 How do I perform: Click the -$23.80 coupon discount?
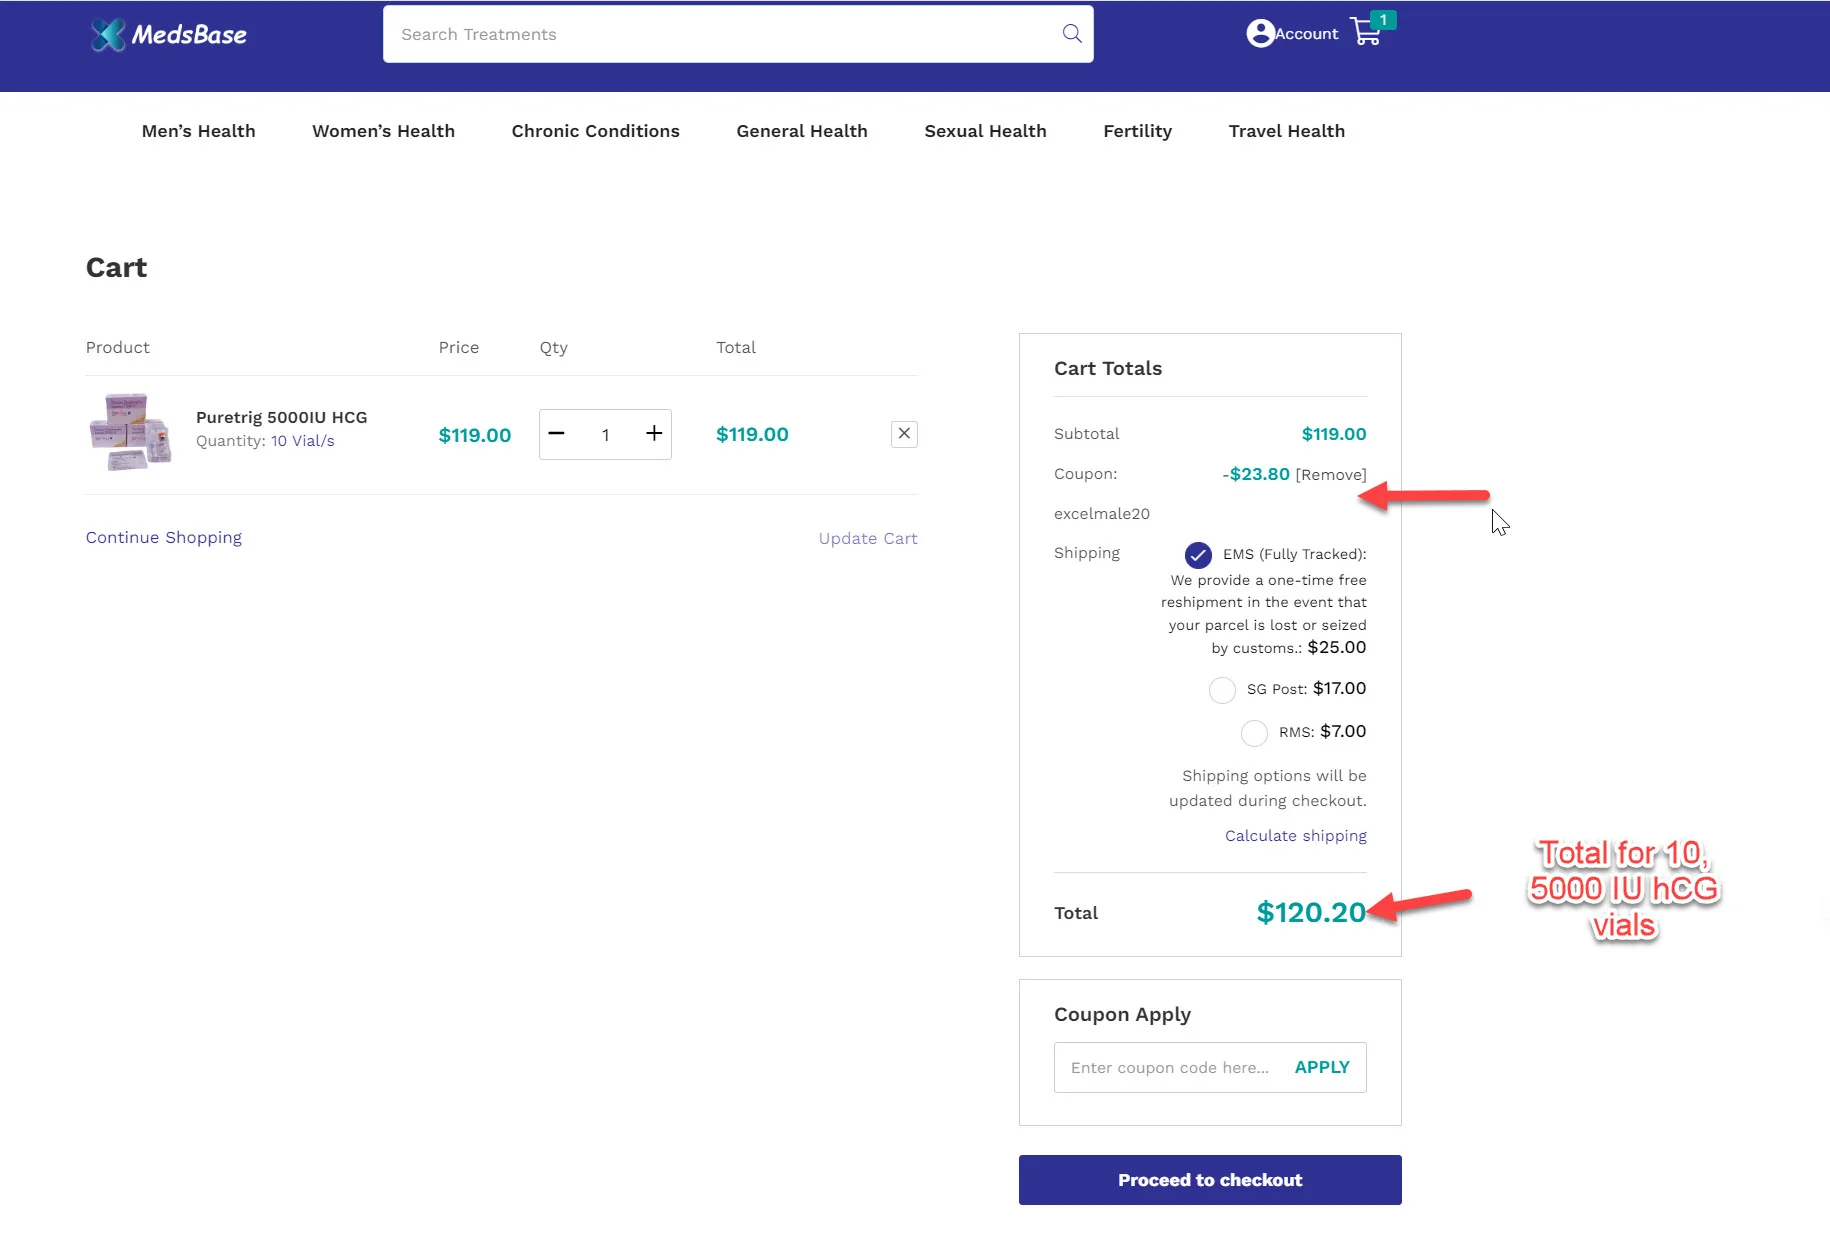tap(1256, 474)
